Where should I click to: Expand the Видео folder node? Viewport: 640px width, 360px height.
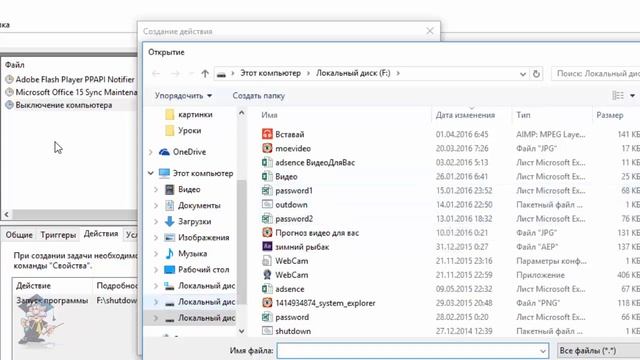pyautogui.click(x=156, y=189)
